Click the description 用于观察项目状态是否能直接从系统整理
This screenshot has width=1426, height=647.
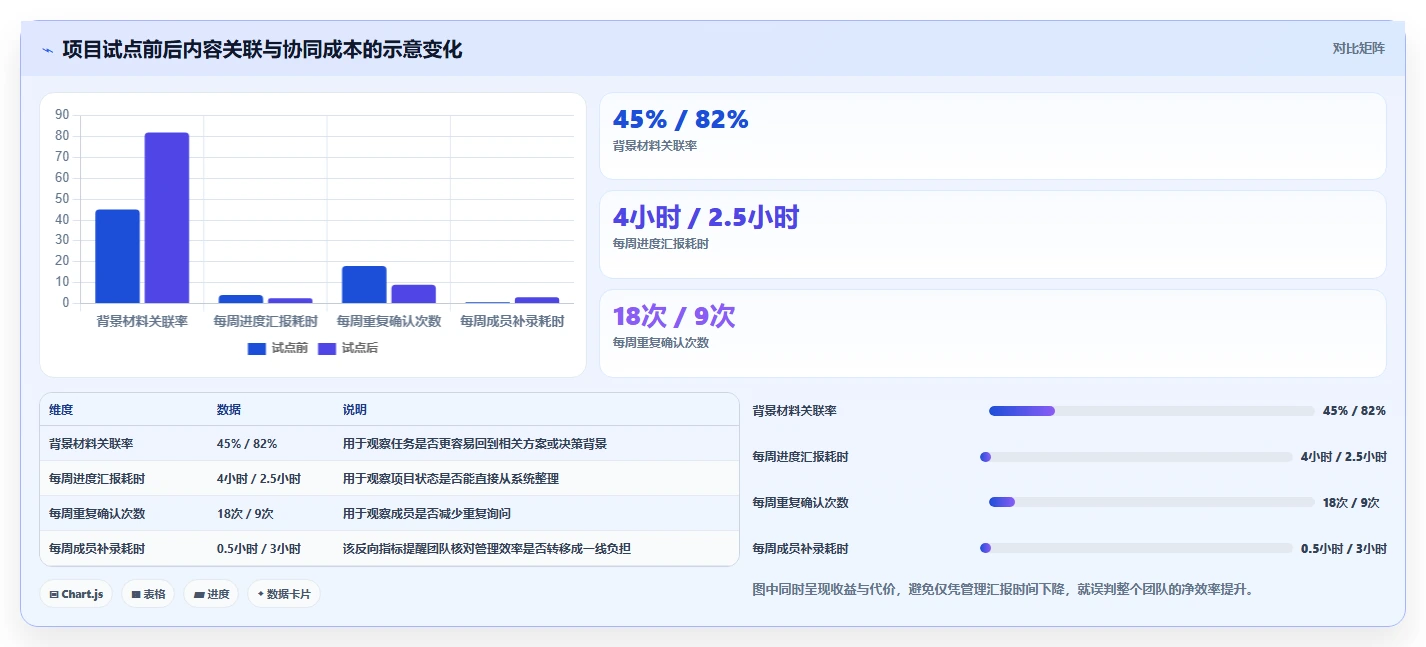click(451, 479)
